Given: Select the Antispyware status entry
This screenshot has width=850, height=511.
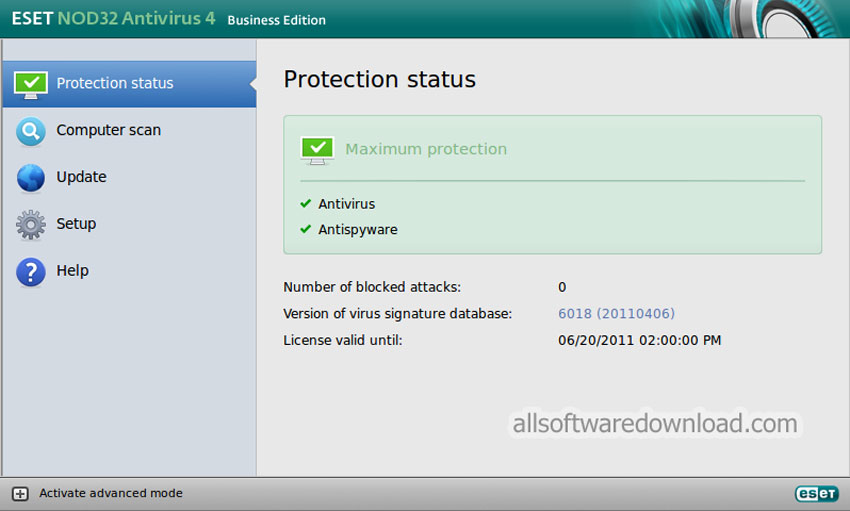Looking at the screenshot, I should pos(358,229).
